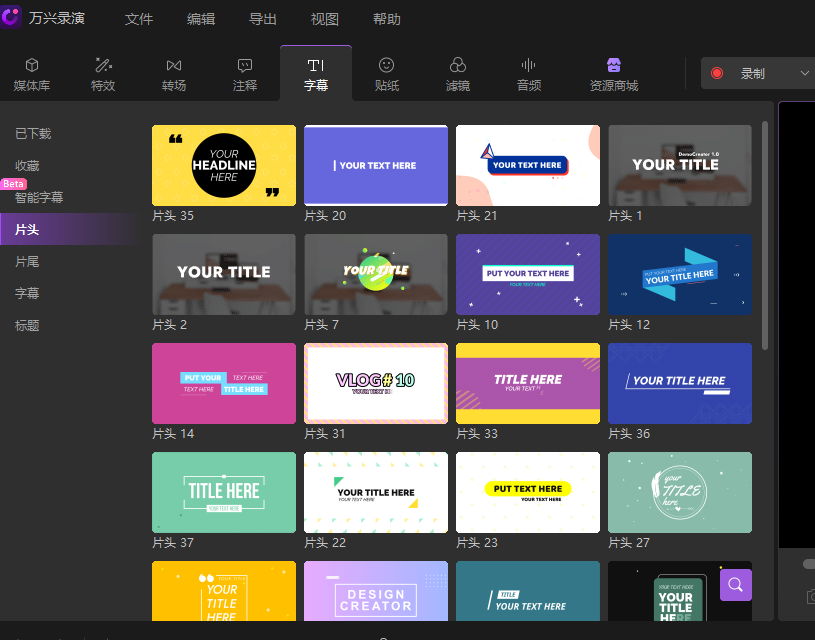
Task: Open the 导出 export menu
Action: point(263,19)
